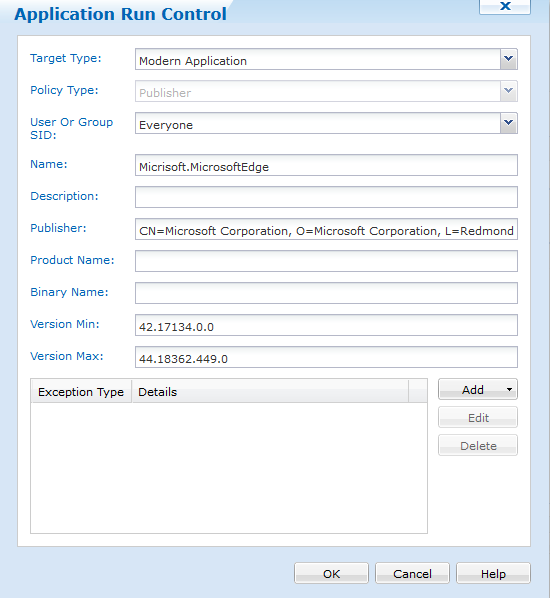Click the Binary Name input box
The image size is (550, 598).
coord(326,293)
